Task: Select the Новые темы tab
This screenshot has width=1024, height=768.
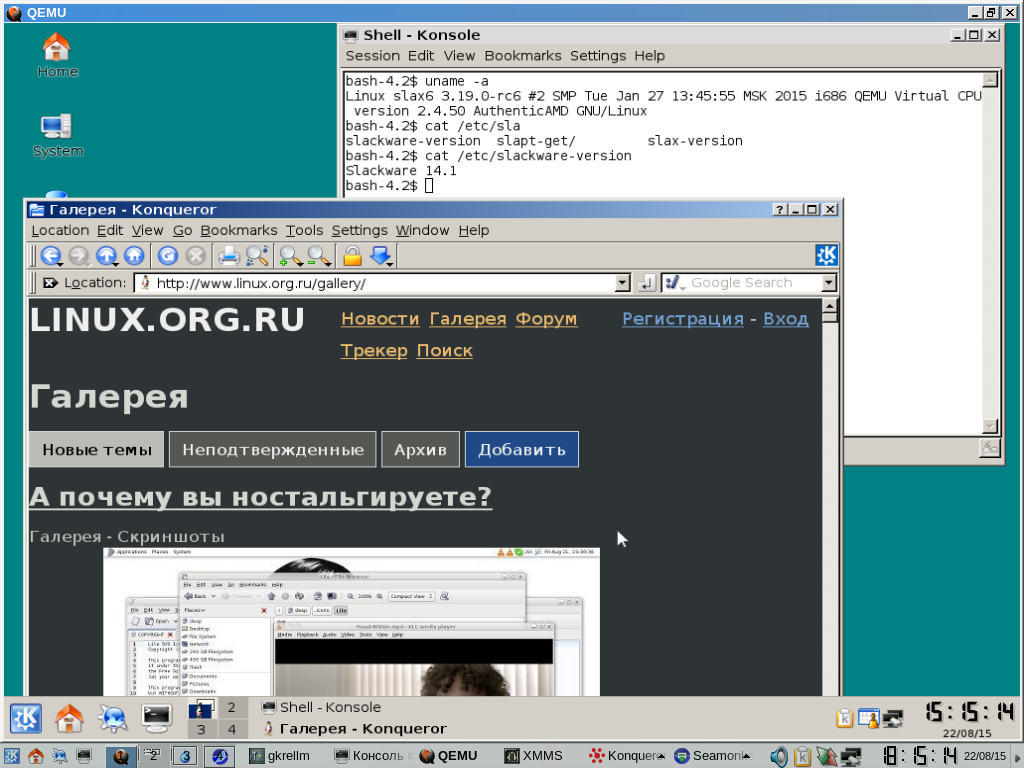Action: pos(97,449)
